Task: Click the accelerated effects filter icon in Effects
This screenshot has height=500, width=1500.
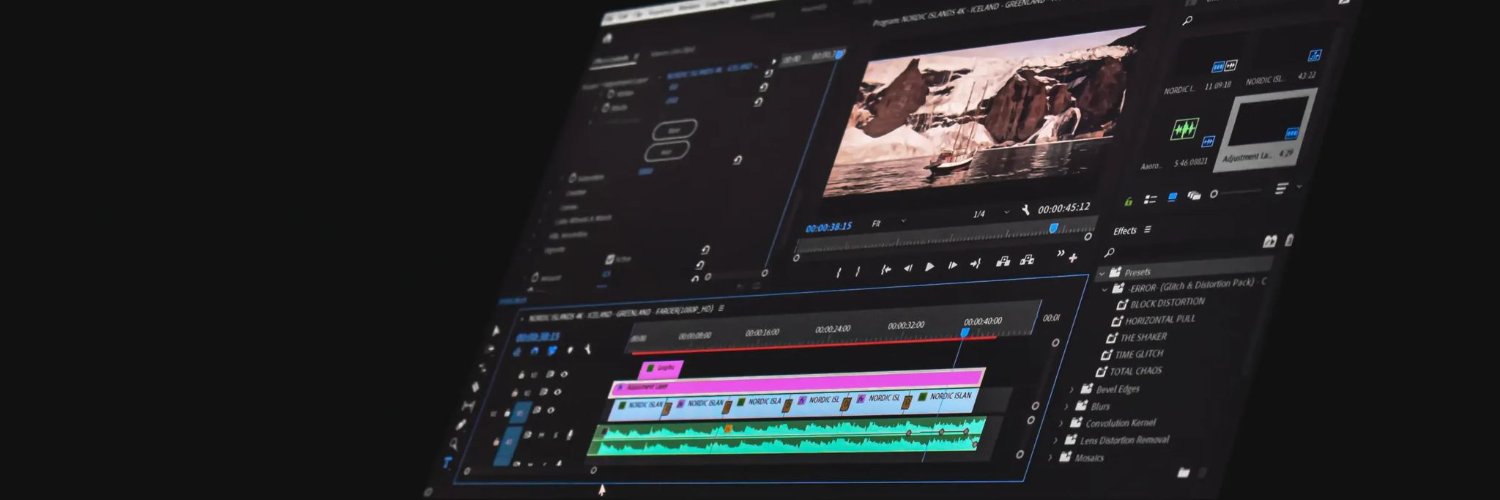Action: click(1270, 241)
